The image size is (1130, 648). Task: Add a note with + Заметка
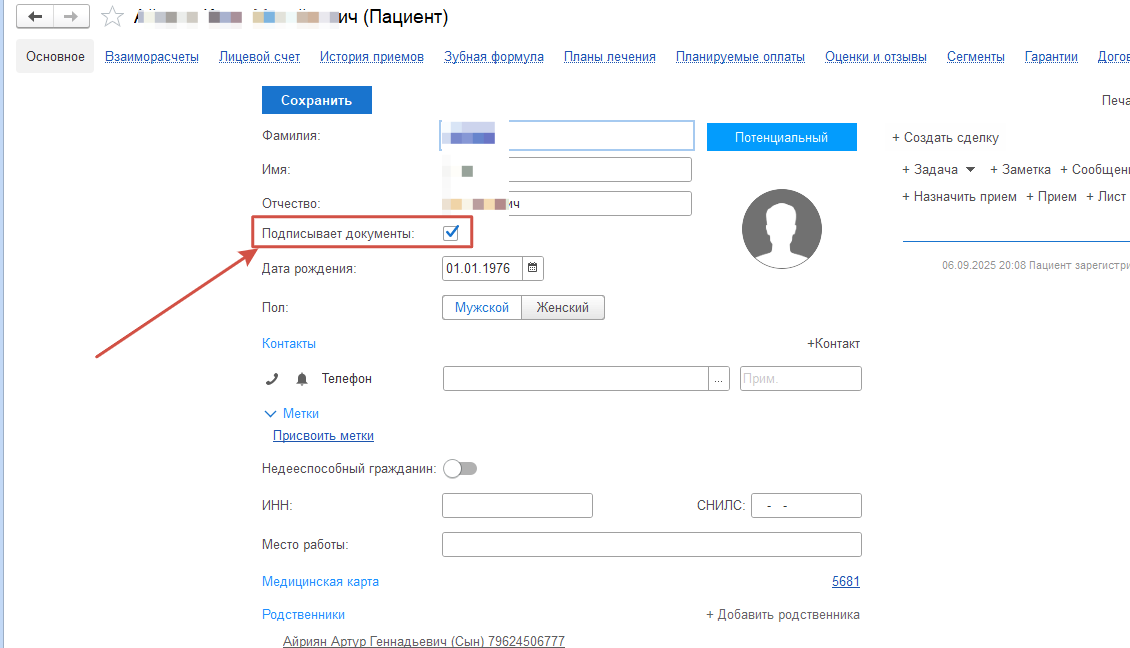point(1020,169)
